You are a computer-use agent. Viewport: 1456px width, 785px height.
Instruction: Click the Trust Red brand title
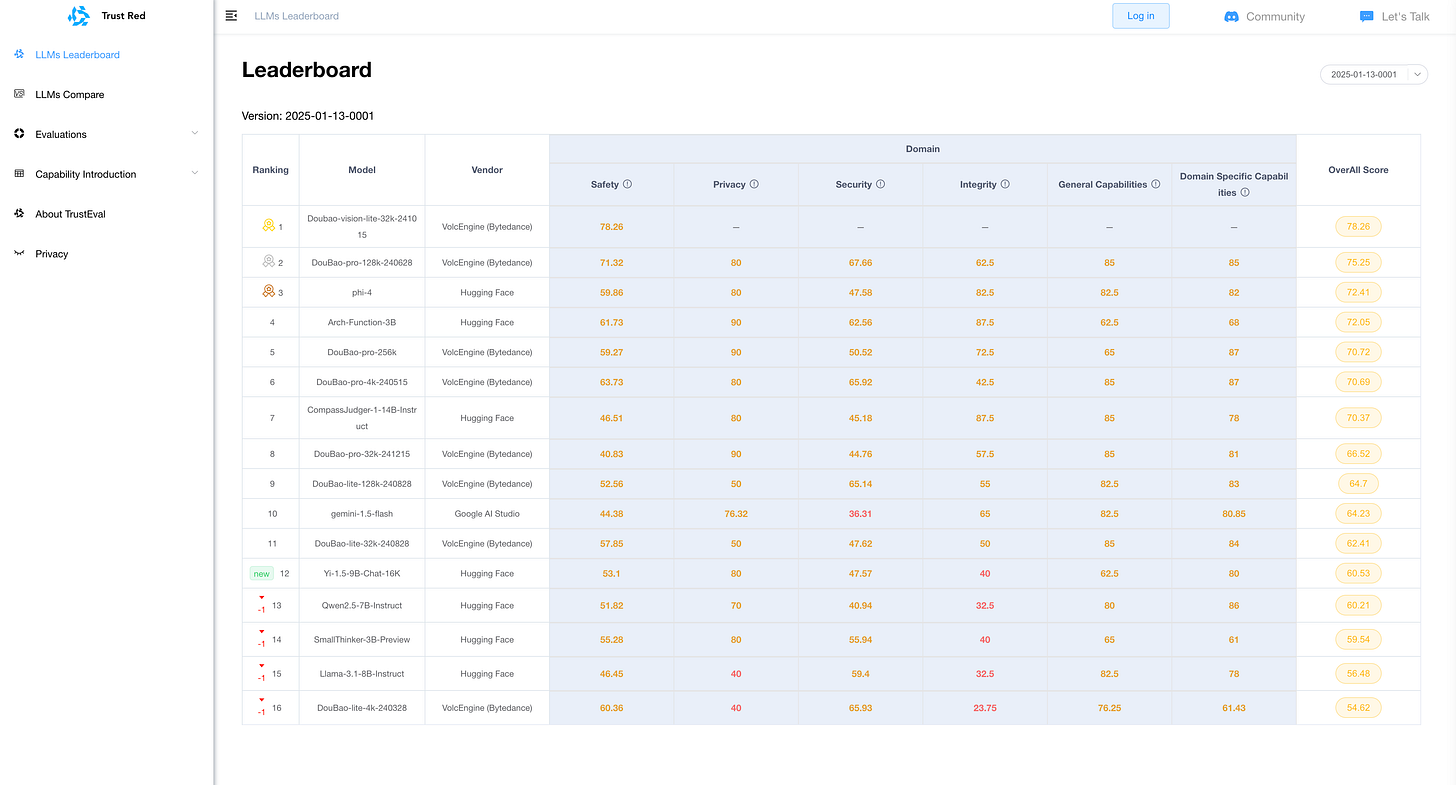point(124,16)
